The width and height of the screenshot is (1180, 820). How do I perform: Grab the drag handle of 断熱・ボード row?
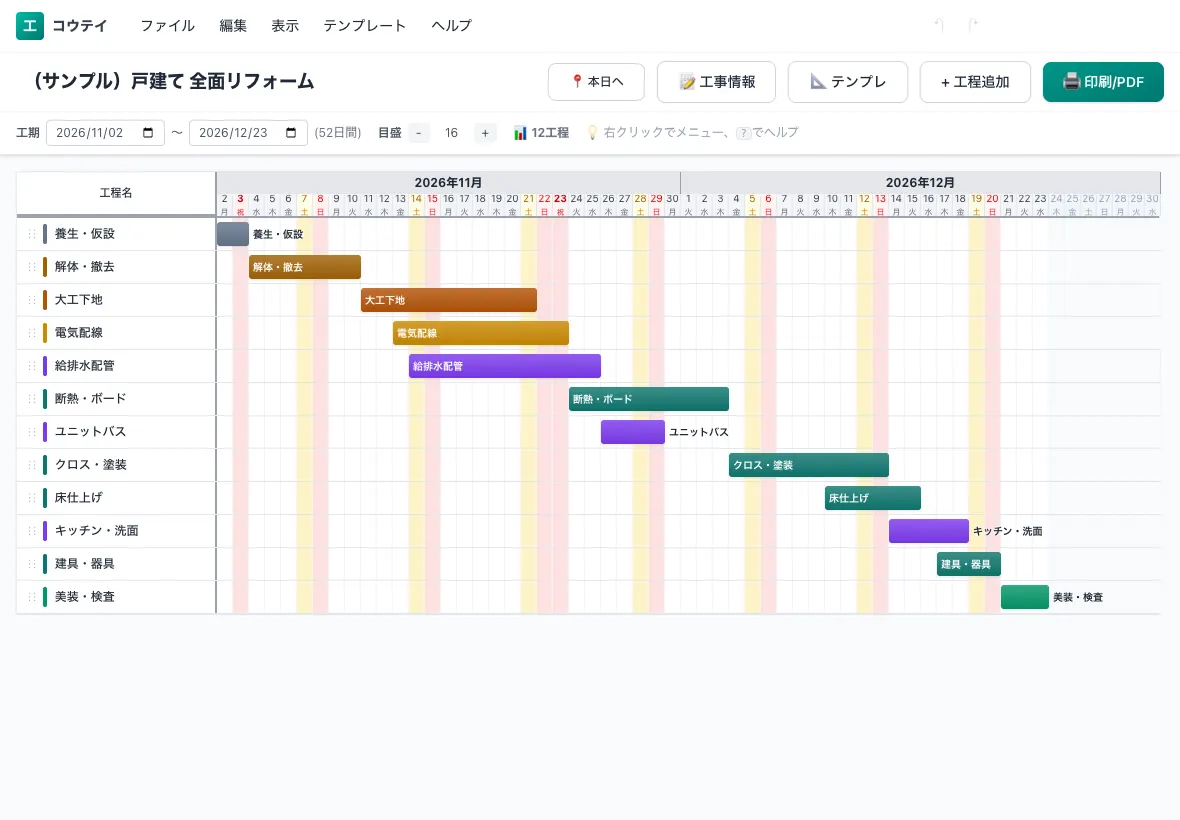pos(32,399)
